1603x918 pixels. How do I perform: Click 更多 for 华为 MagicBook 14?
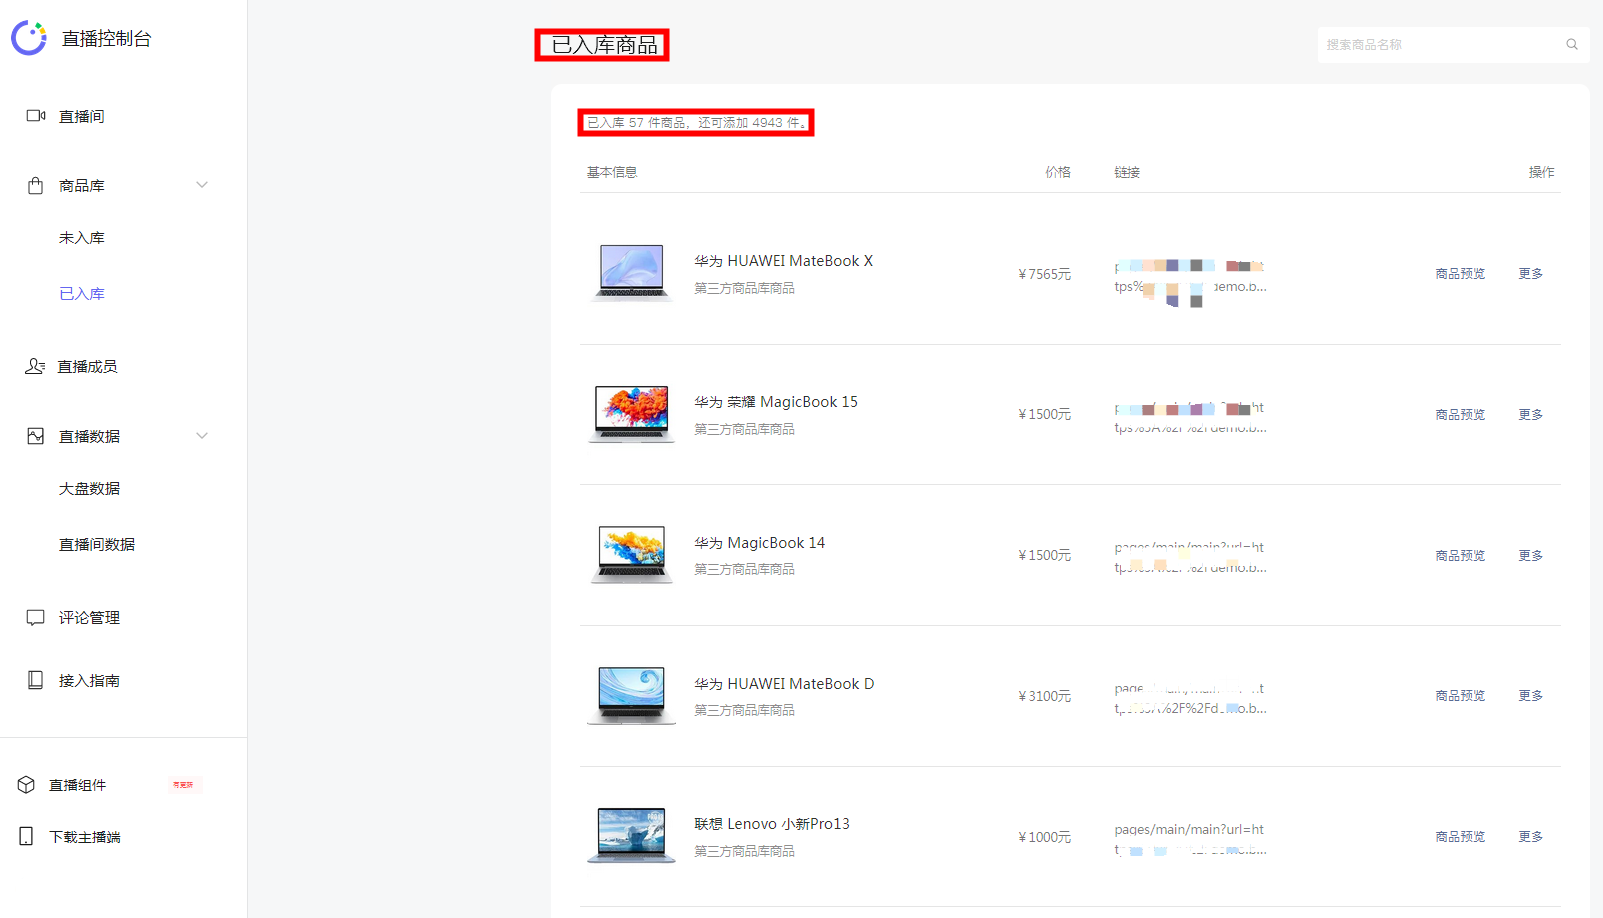pyautogui.click(x=1531, y=555)
